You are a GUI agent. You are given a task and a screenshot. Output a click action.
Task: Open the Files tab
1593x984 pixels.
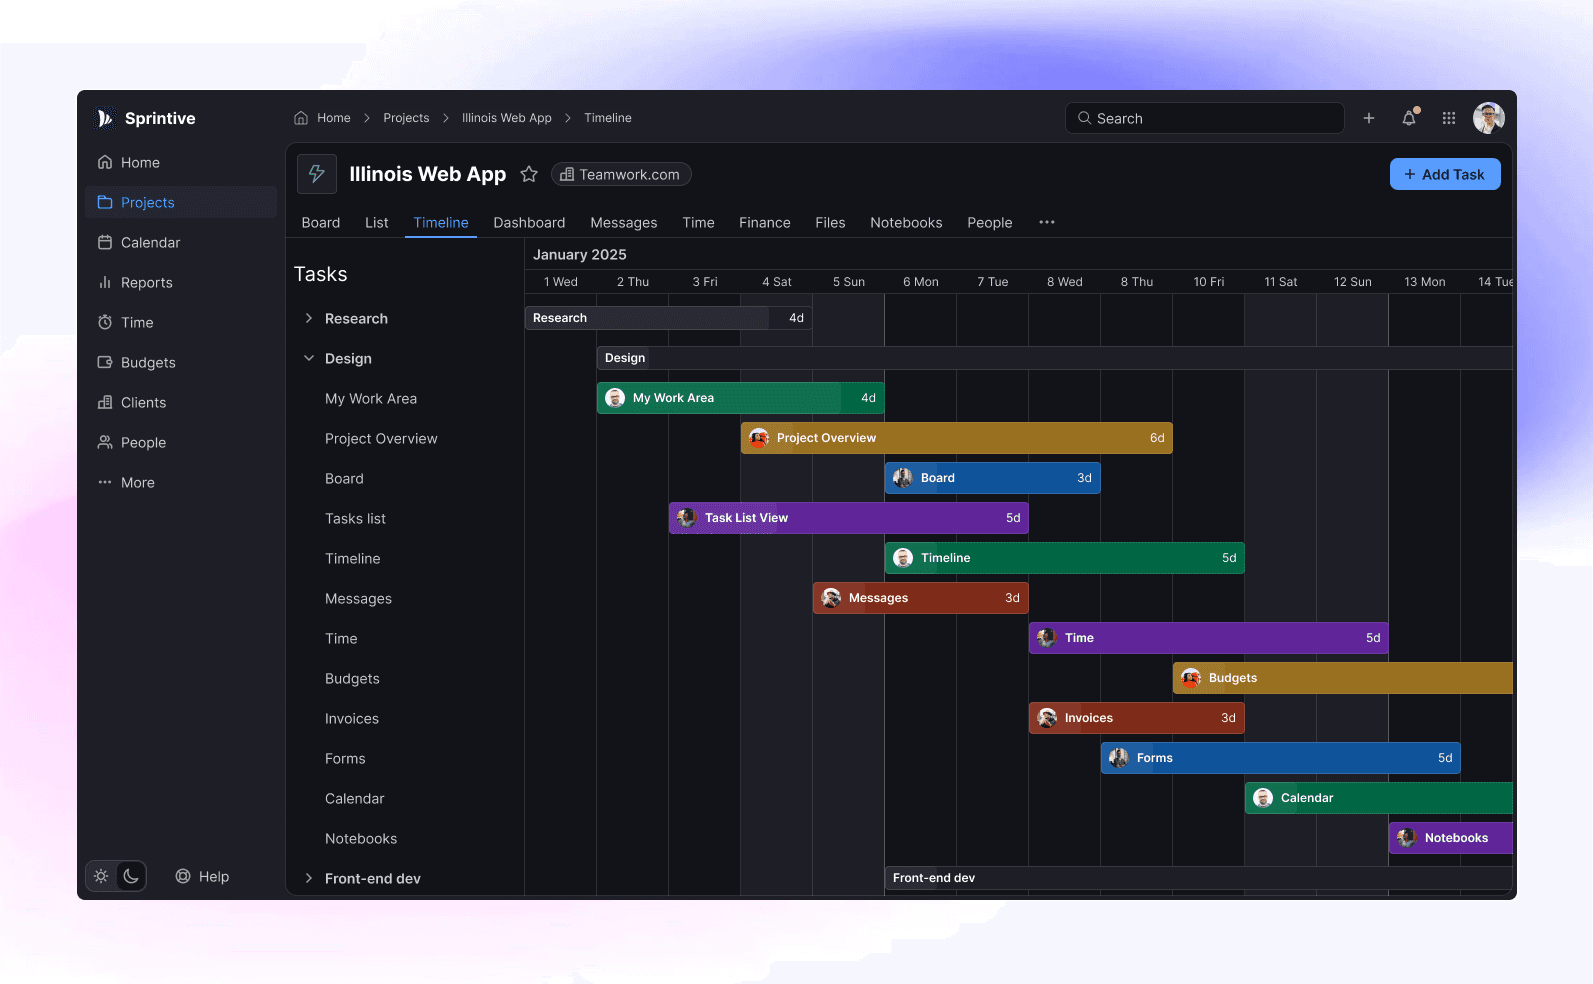[830, 222]
